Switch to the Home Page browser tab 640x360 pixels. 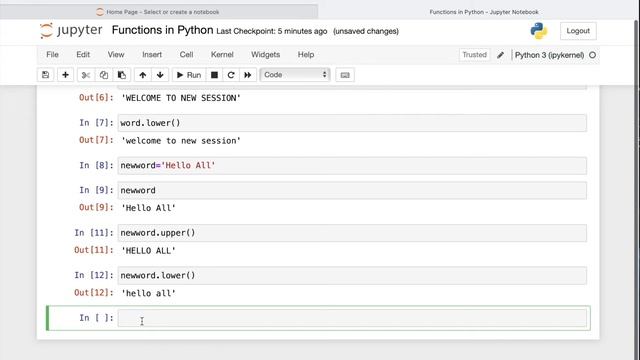tap(159, 12)
